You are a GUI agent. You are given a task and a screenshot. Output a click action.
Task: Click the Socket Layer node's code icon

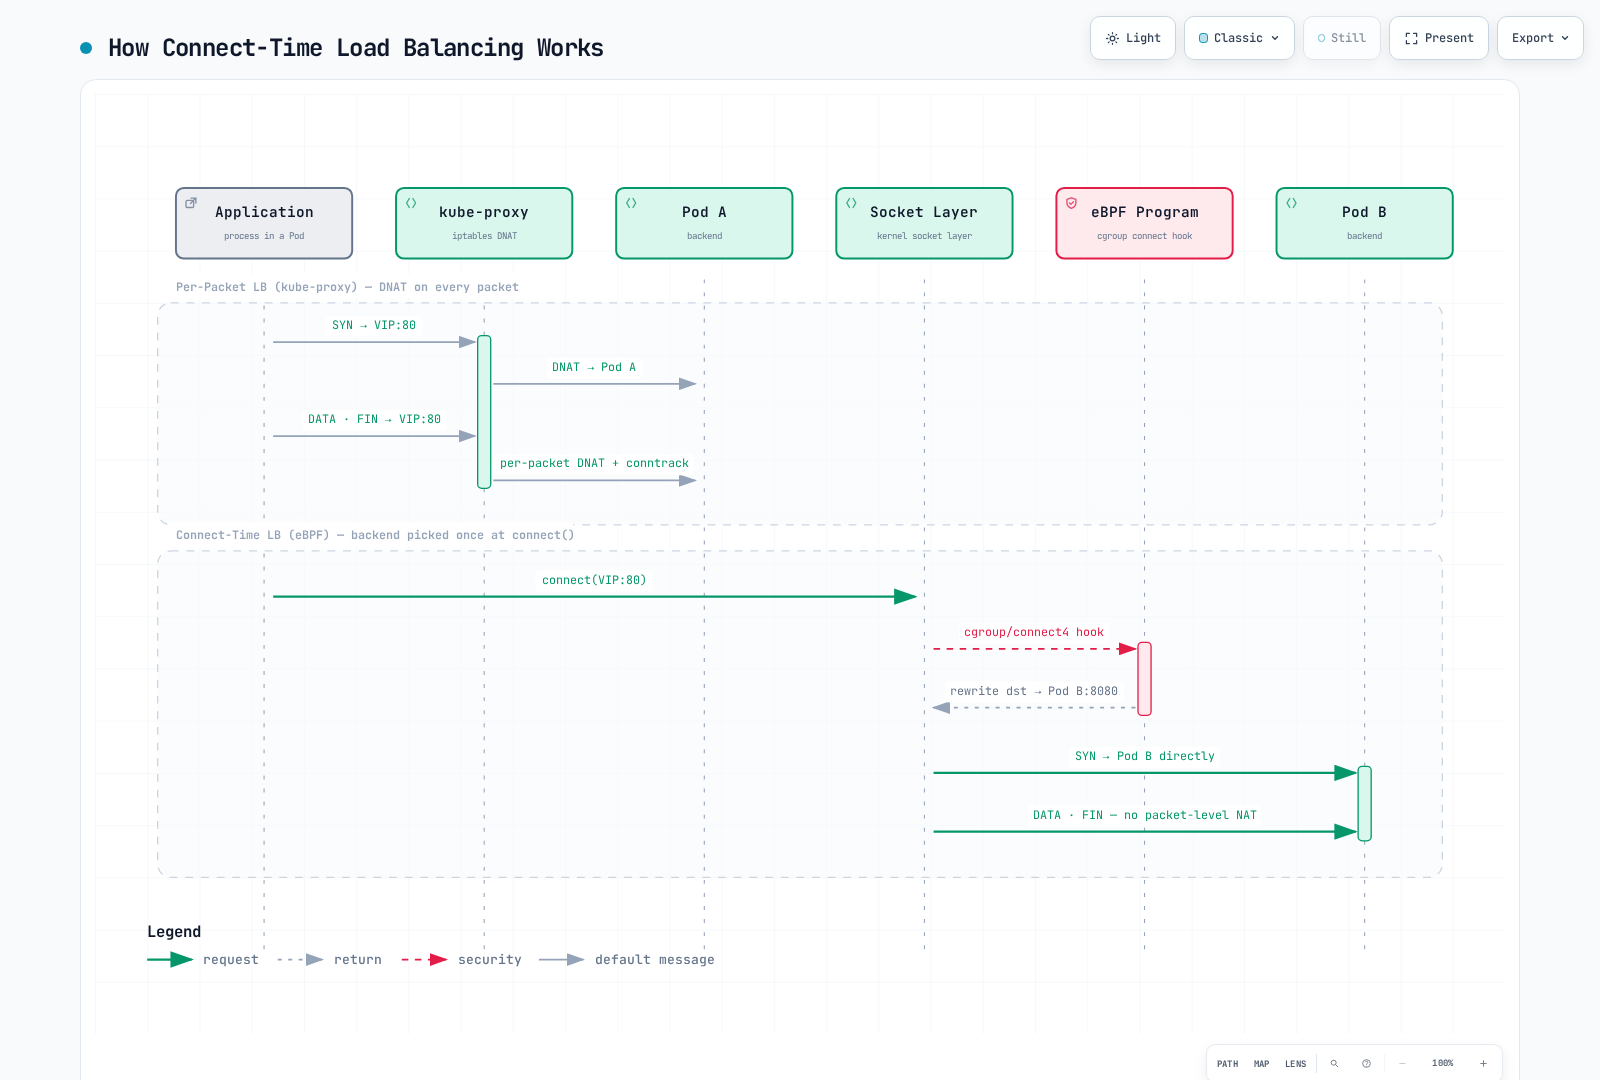pyautogui.click(x=851, y=203)
